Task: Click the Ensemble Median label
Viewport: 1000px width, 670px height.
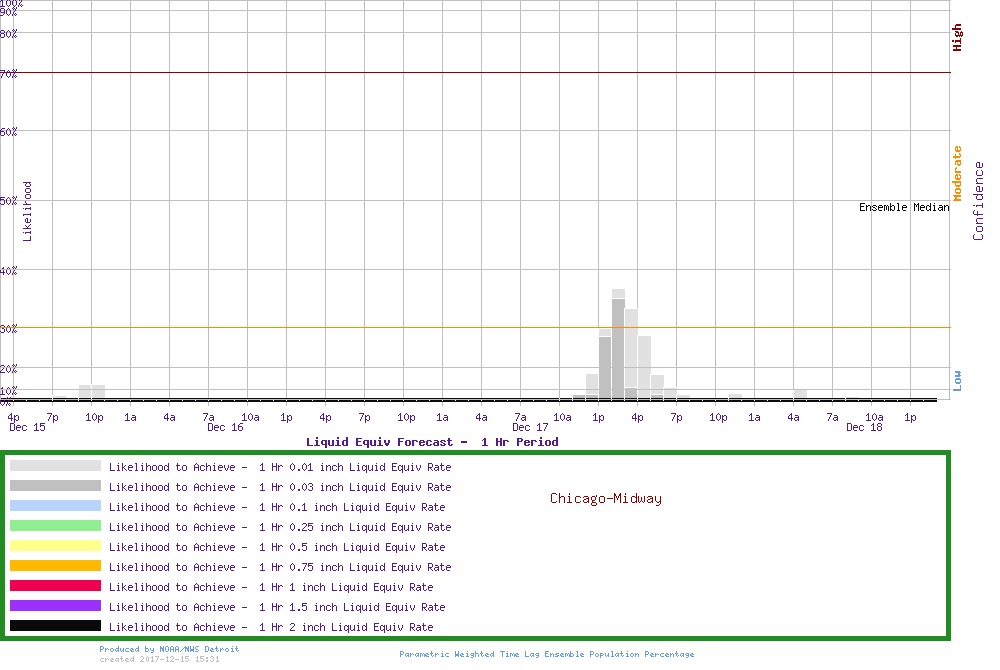Action: click(x=903, y=207)
